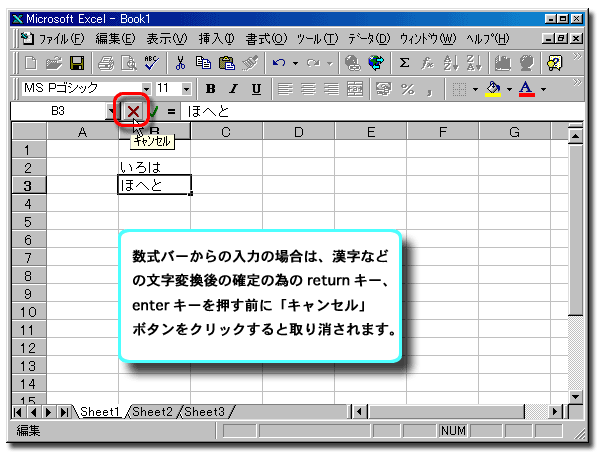The height and width of the screenshot is (456, 600).
Task: Click the red X Cancel button
Action: tap(133, 111)
